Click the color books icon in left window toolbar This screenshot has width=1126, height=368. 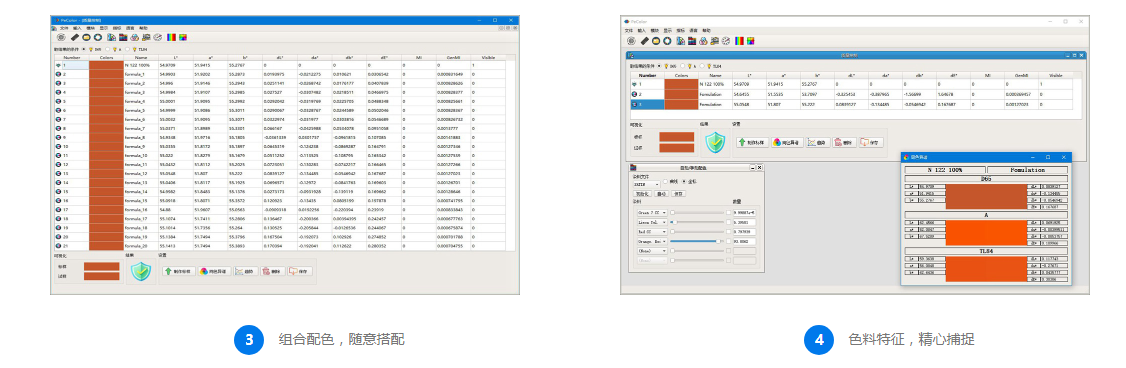coord(123,37)
